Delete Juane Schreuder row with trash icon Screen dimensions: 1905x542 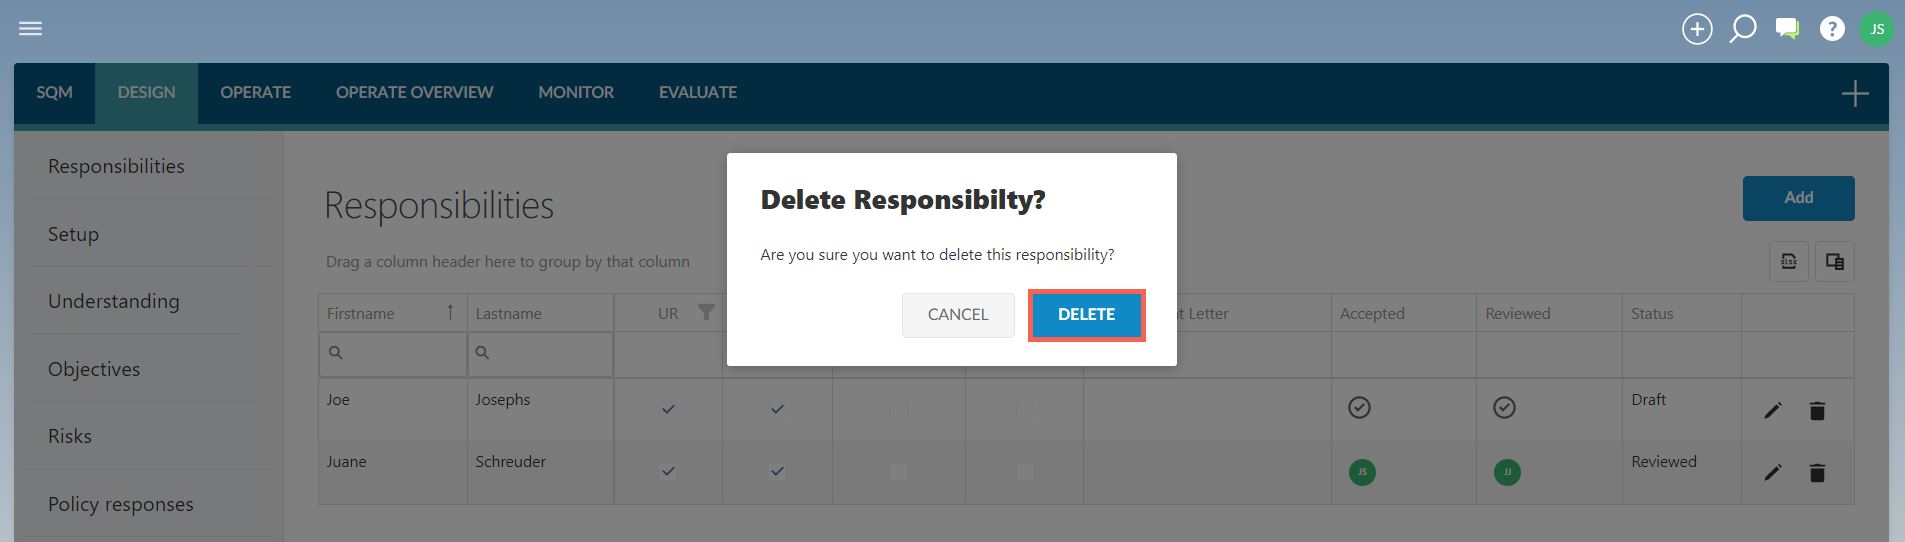(1817, 473)
